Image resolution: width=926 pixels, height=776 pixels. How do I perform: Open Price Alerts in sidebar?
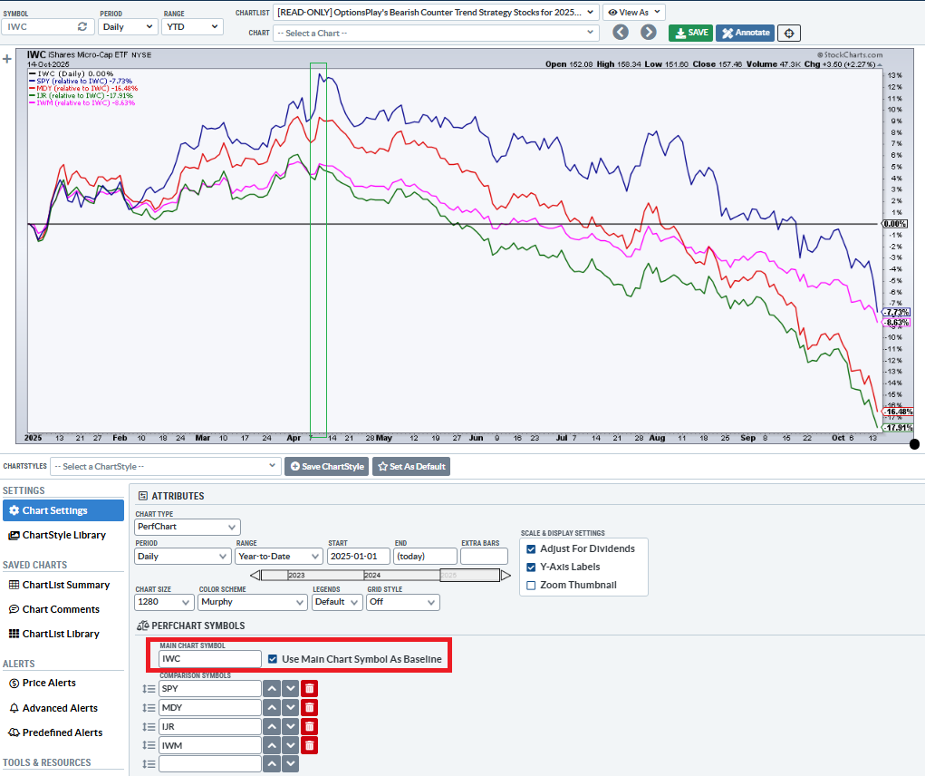[x=43, y=683]
